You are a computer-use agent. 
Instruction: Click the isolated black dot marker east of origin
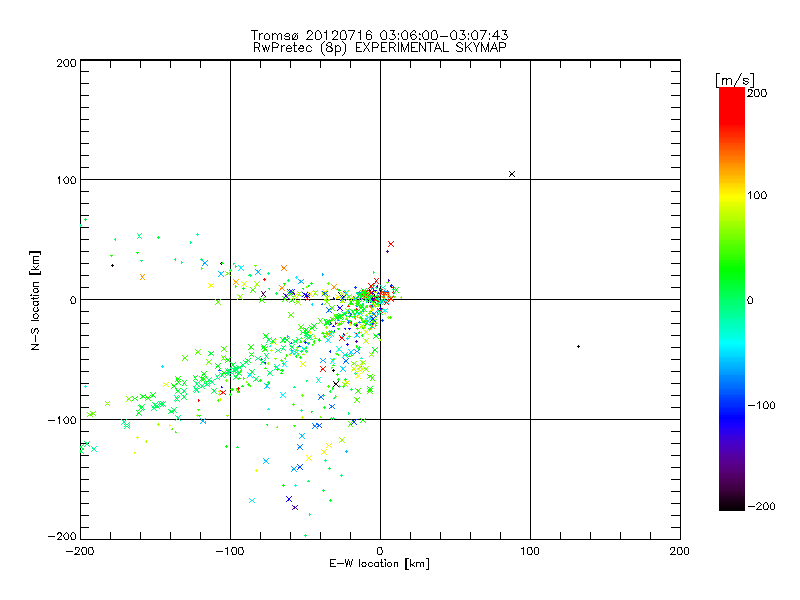coord(578,347)
